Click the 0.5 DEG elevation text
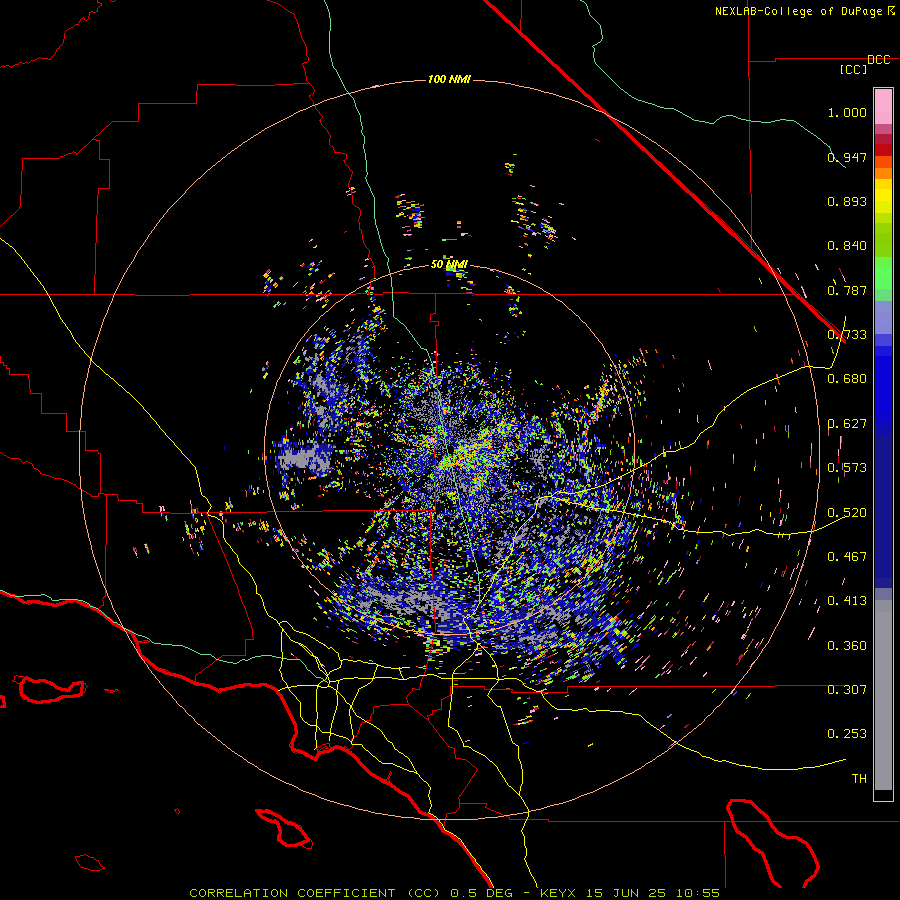 tap(482, 893)
